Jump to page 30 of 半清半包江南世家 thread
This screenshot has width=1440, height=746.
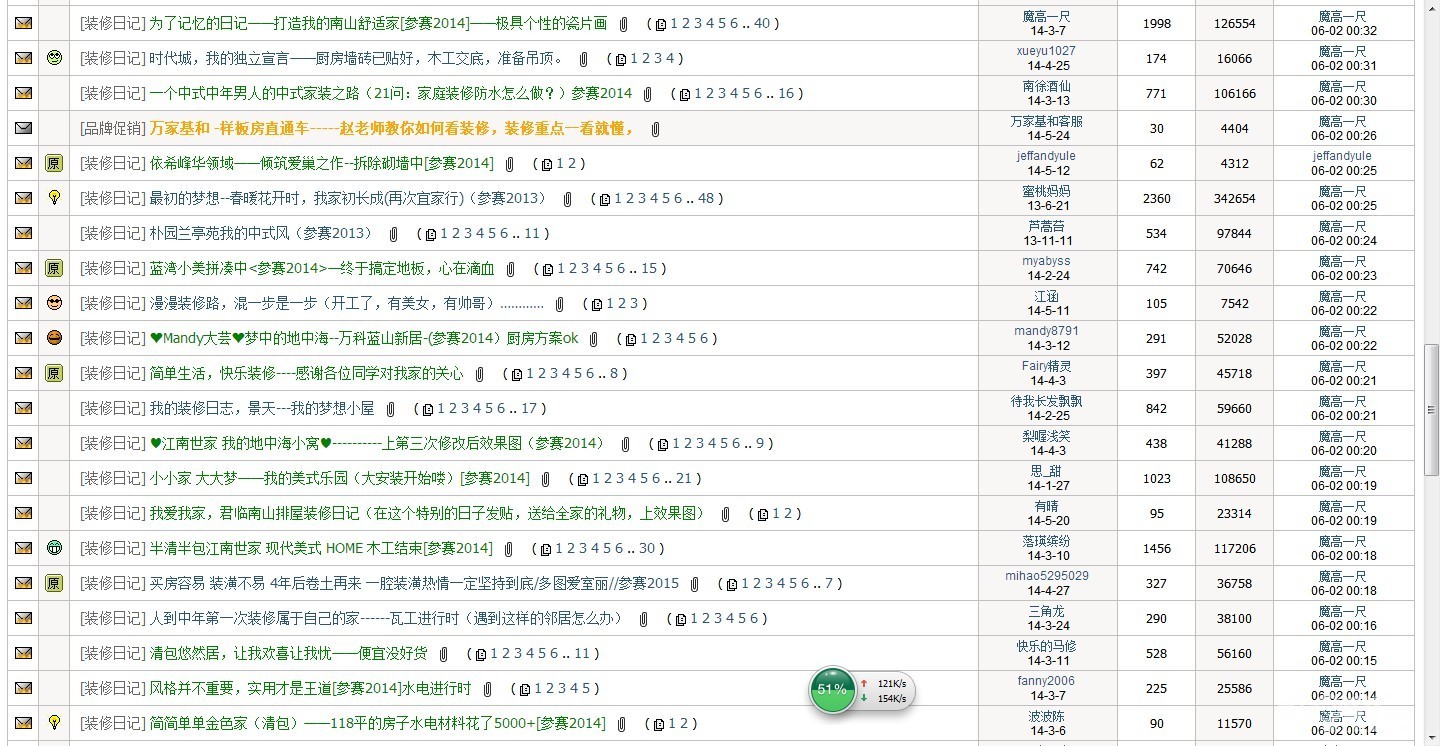(x=647, y=548)
